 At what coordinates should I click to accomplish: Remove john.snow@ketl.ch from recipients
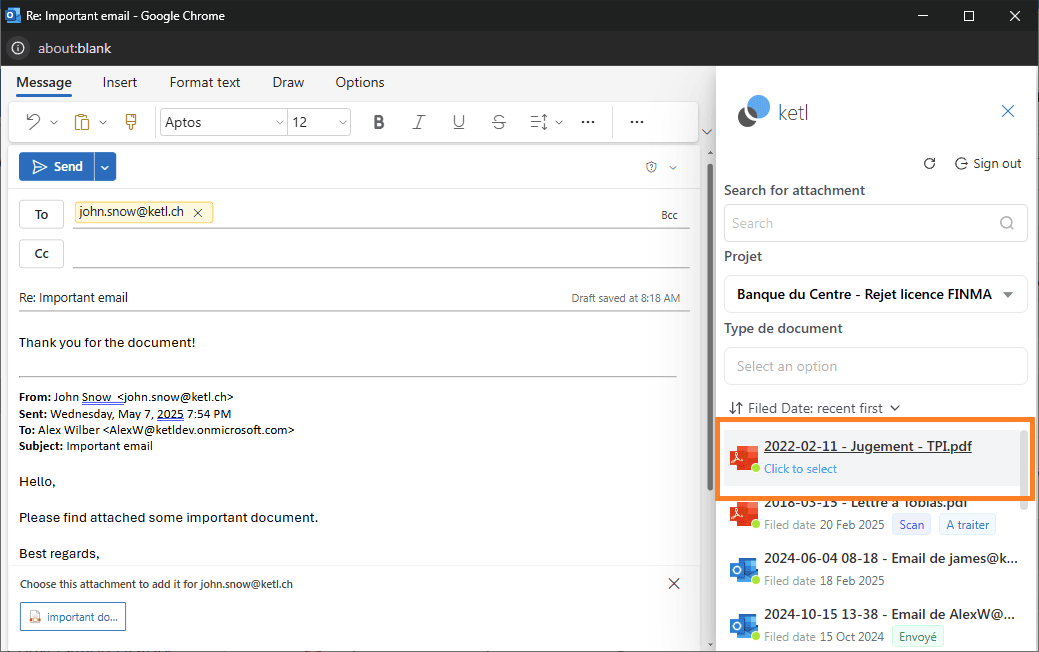click(x=198, y=213)
